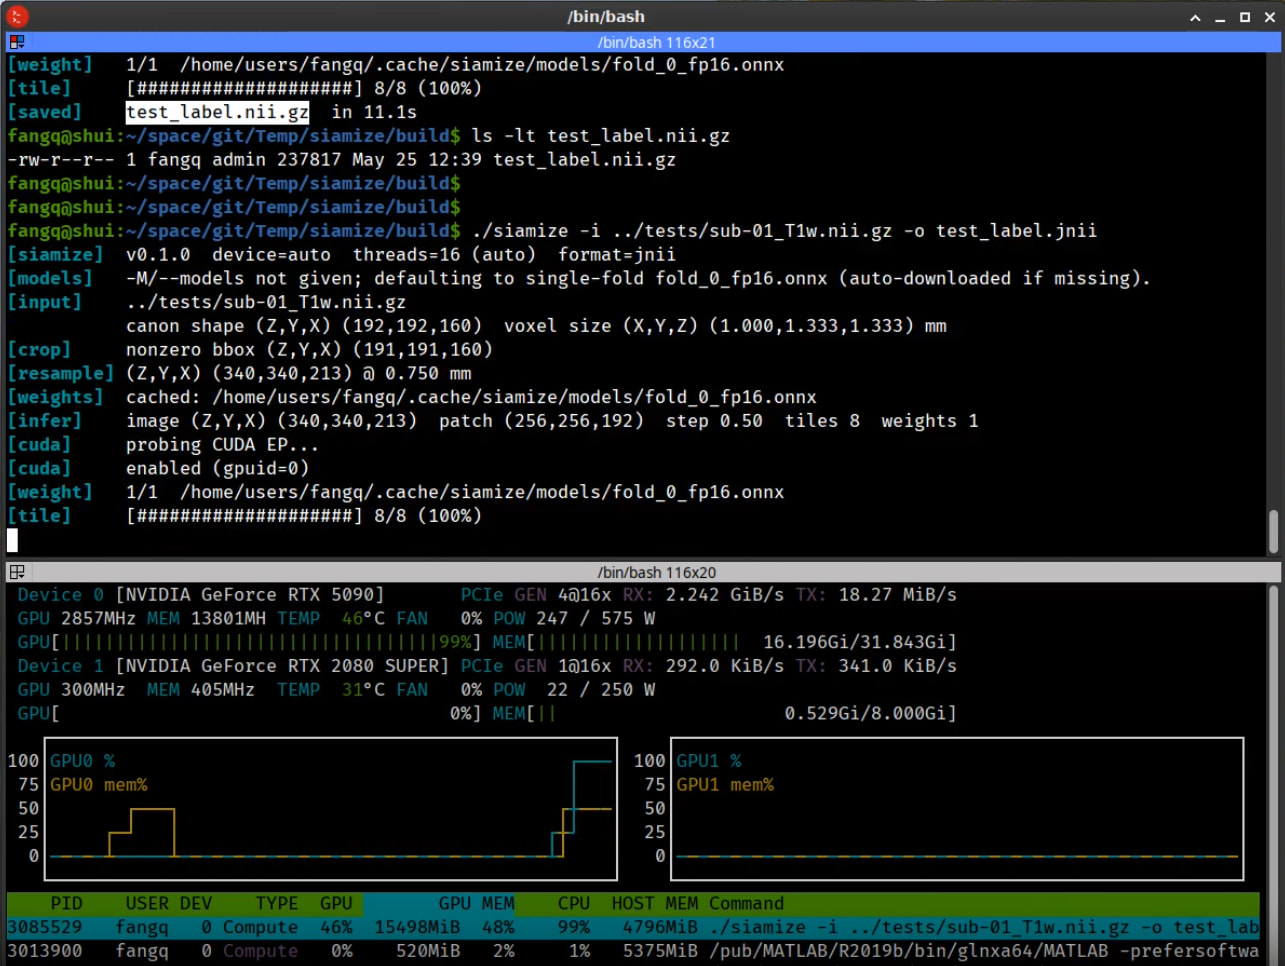Click 'probing CUDA EP...' log text
Image resolution: width=1285 pixels, height=966 pixels.
tap(222, 444)
